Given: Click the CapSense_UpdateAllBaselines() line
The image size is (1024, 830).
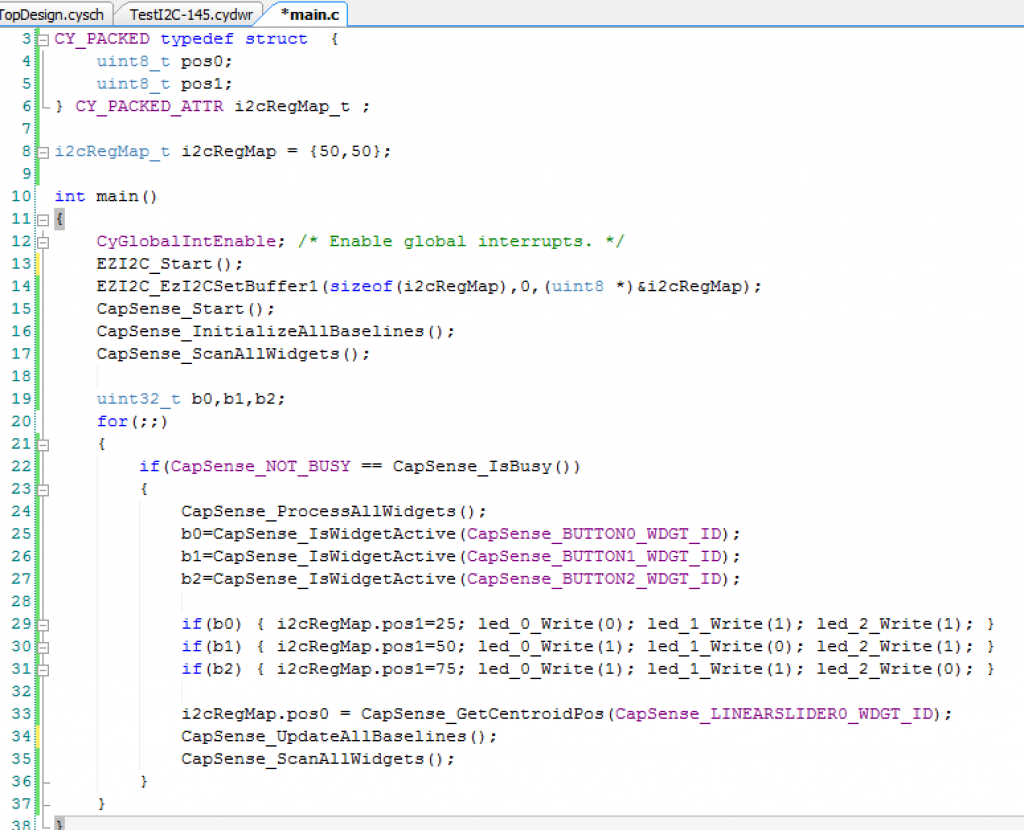Looking at the screenshot, I should point(338,736).
